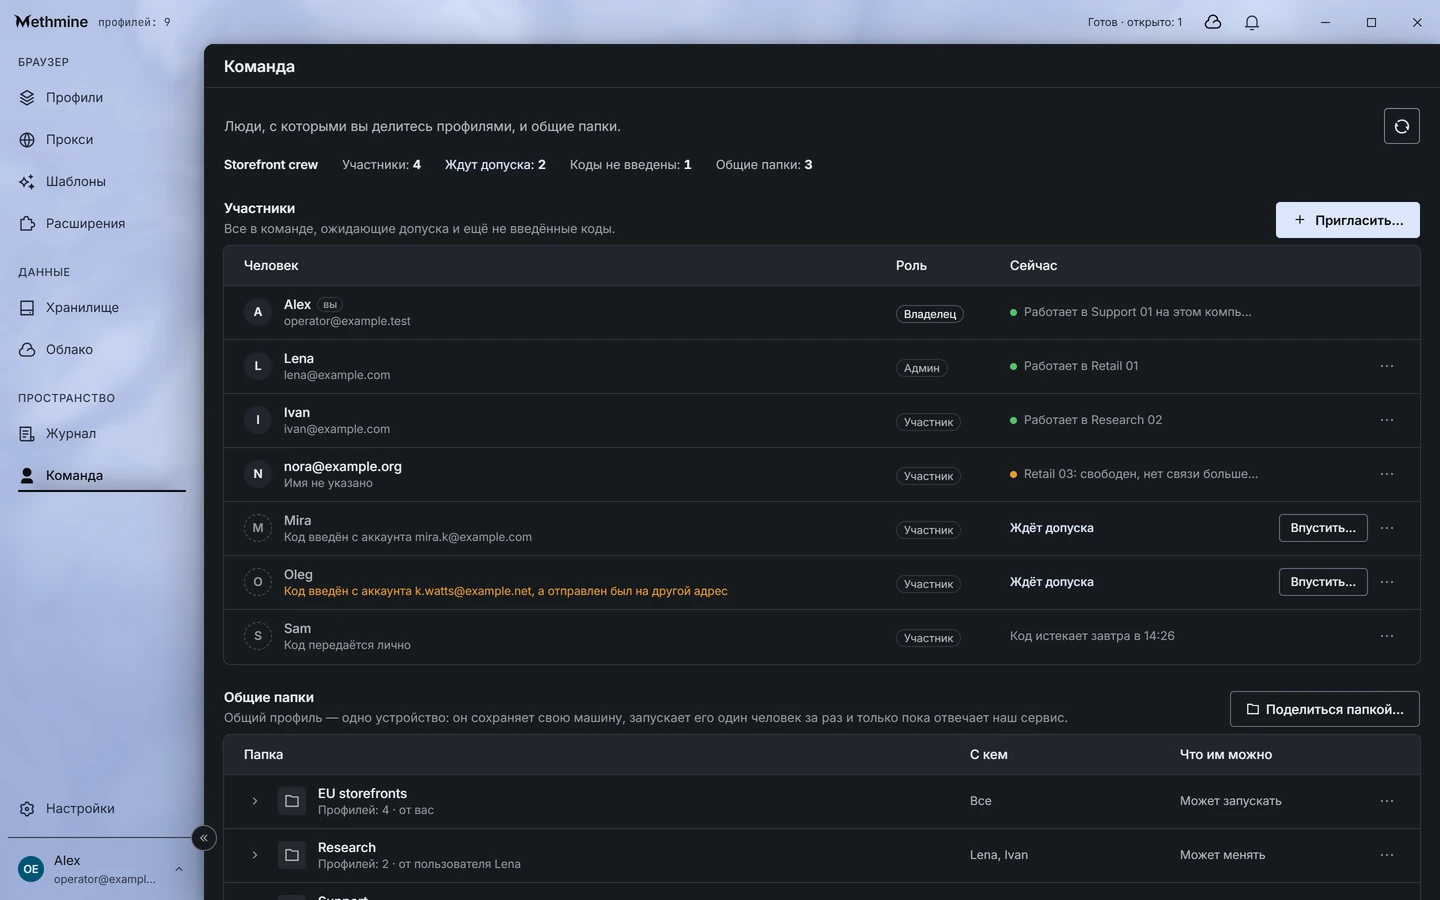Screen dimensions: 1440x900
Task: Open Расширения in the sidebar
Action: point(102,224)
